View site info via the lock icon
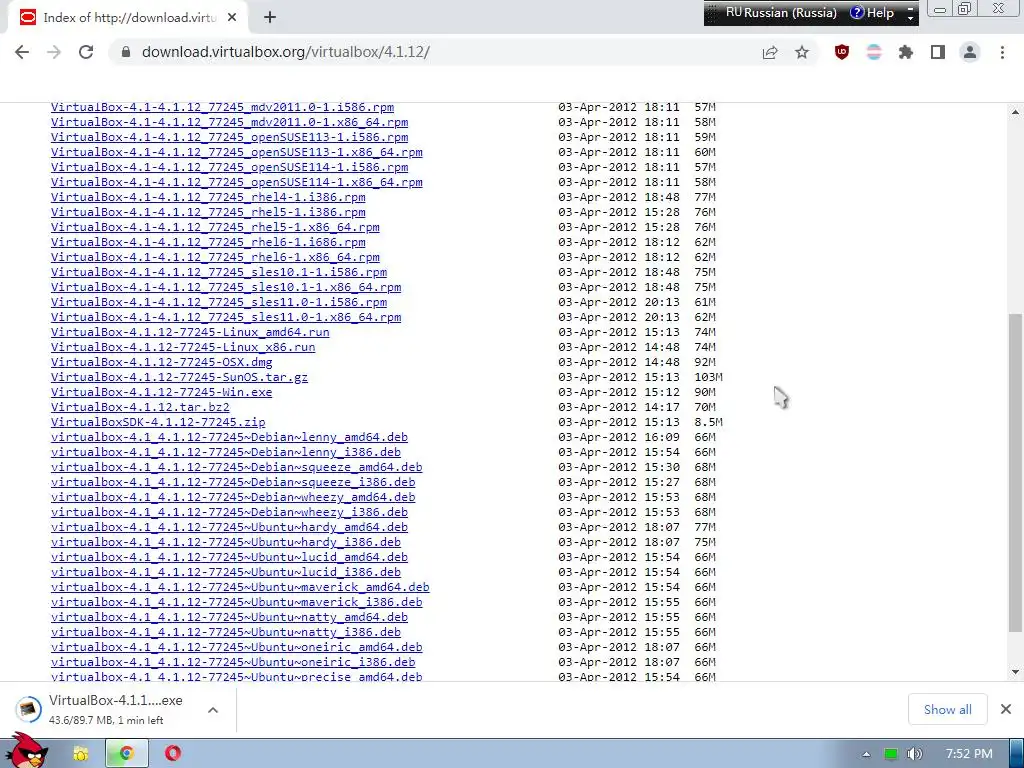 [x=125, y=52]
